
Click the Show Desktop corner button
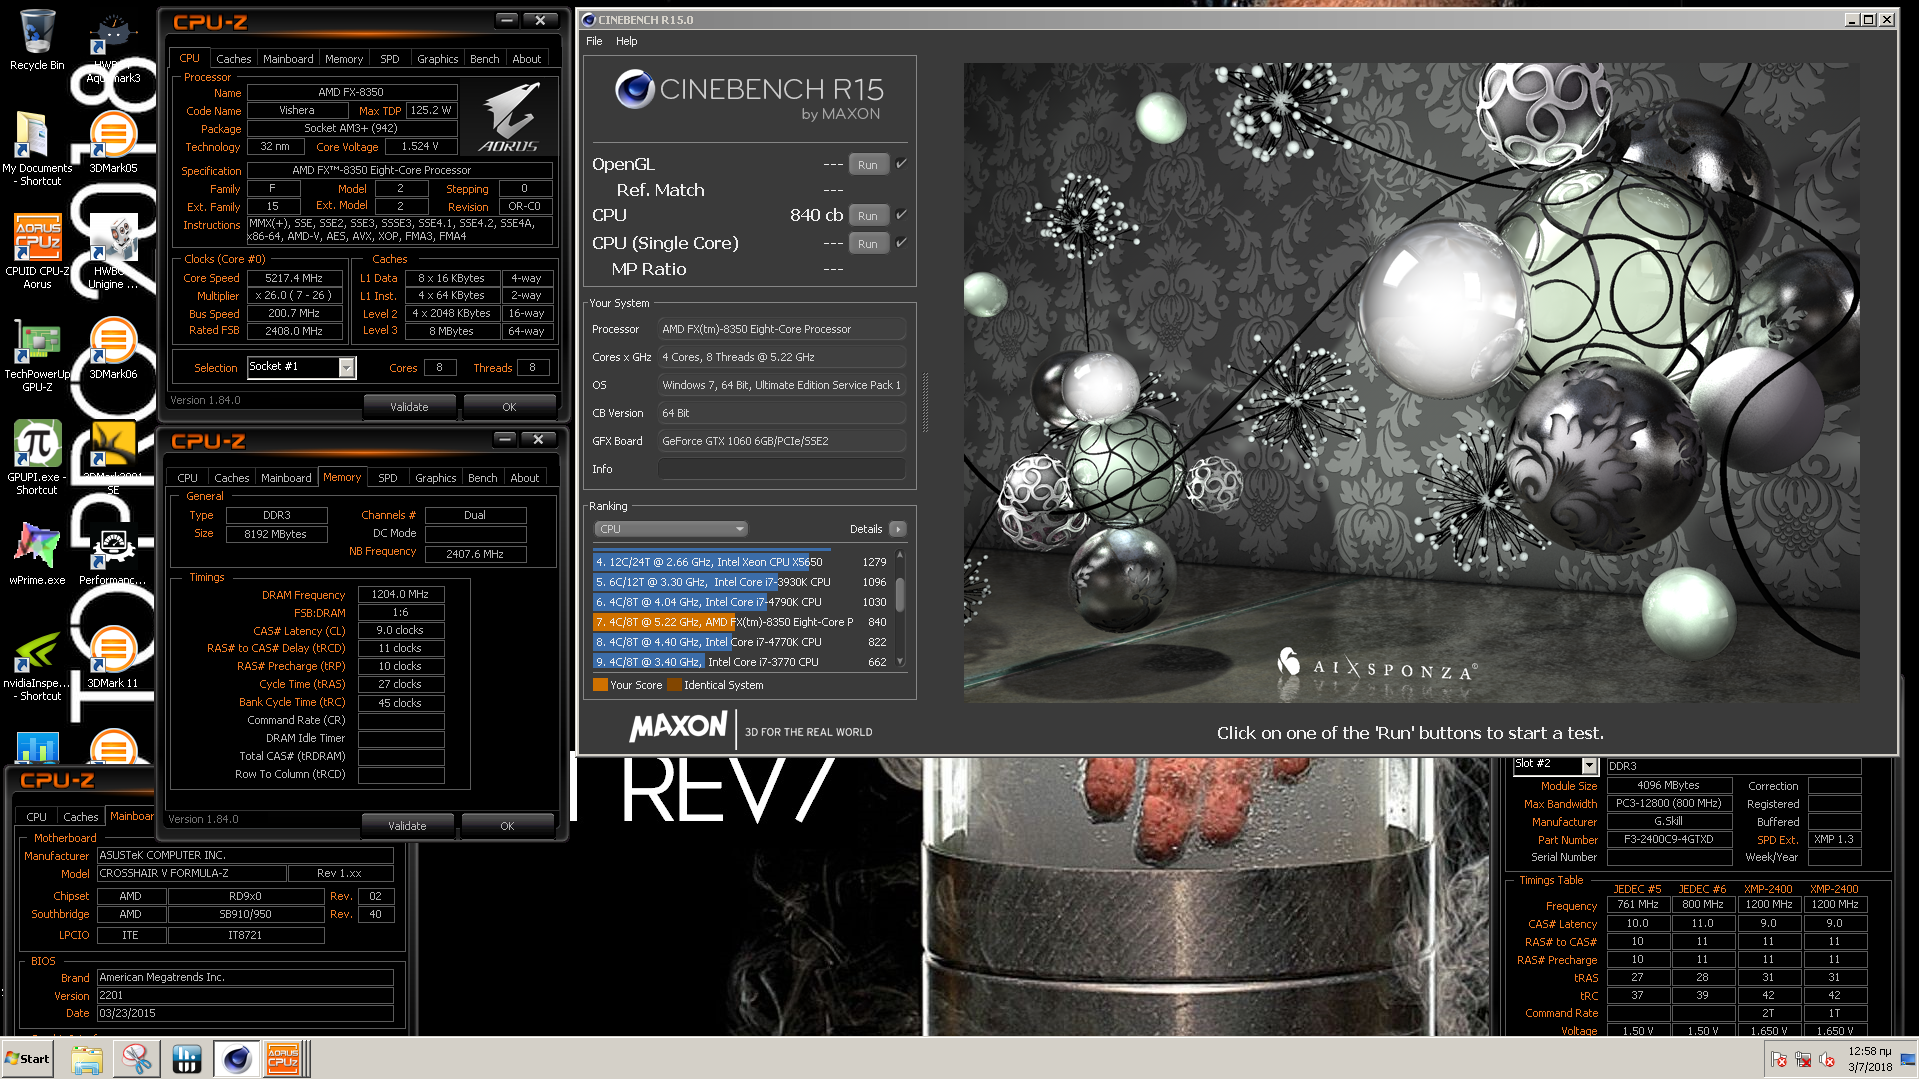pos(1909,1059)
